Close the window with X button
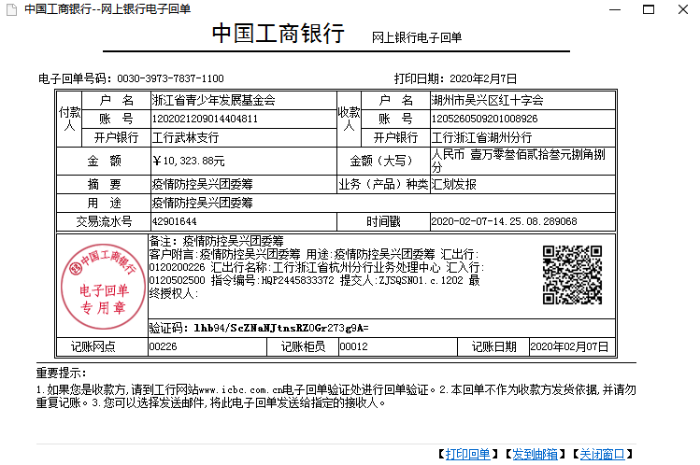700x465 pixels. [683, 9]
